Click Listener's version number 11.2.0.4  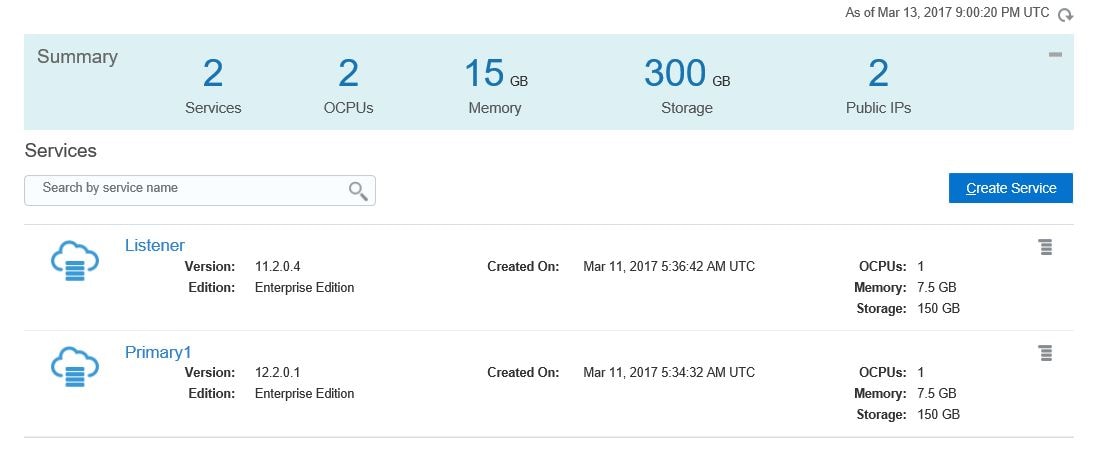pyautogui.click(x=278, y=267)
